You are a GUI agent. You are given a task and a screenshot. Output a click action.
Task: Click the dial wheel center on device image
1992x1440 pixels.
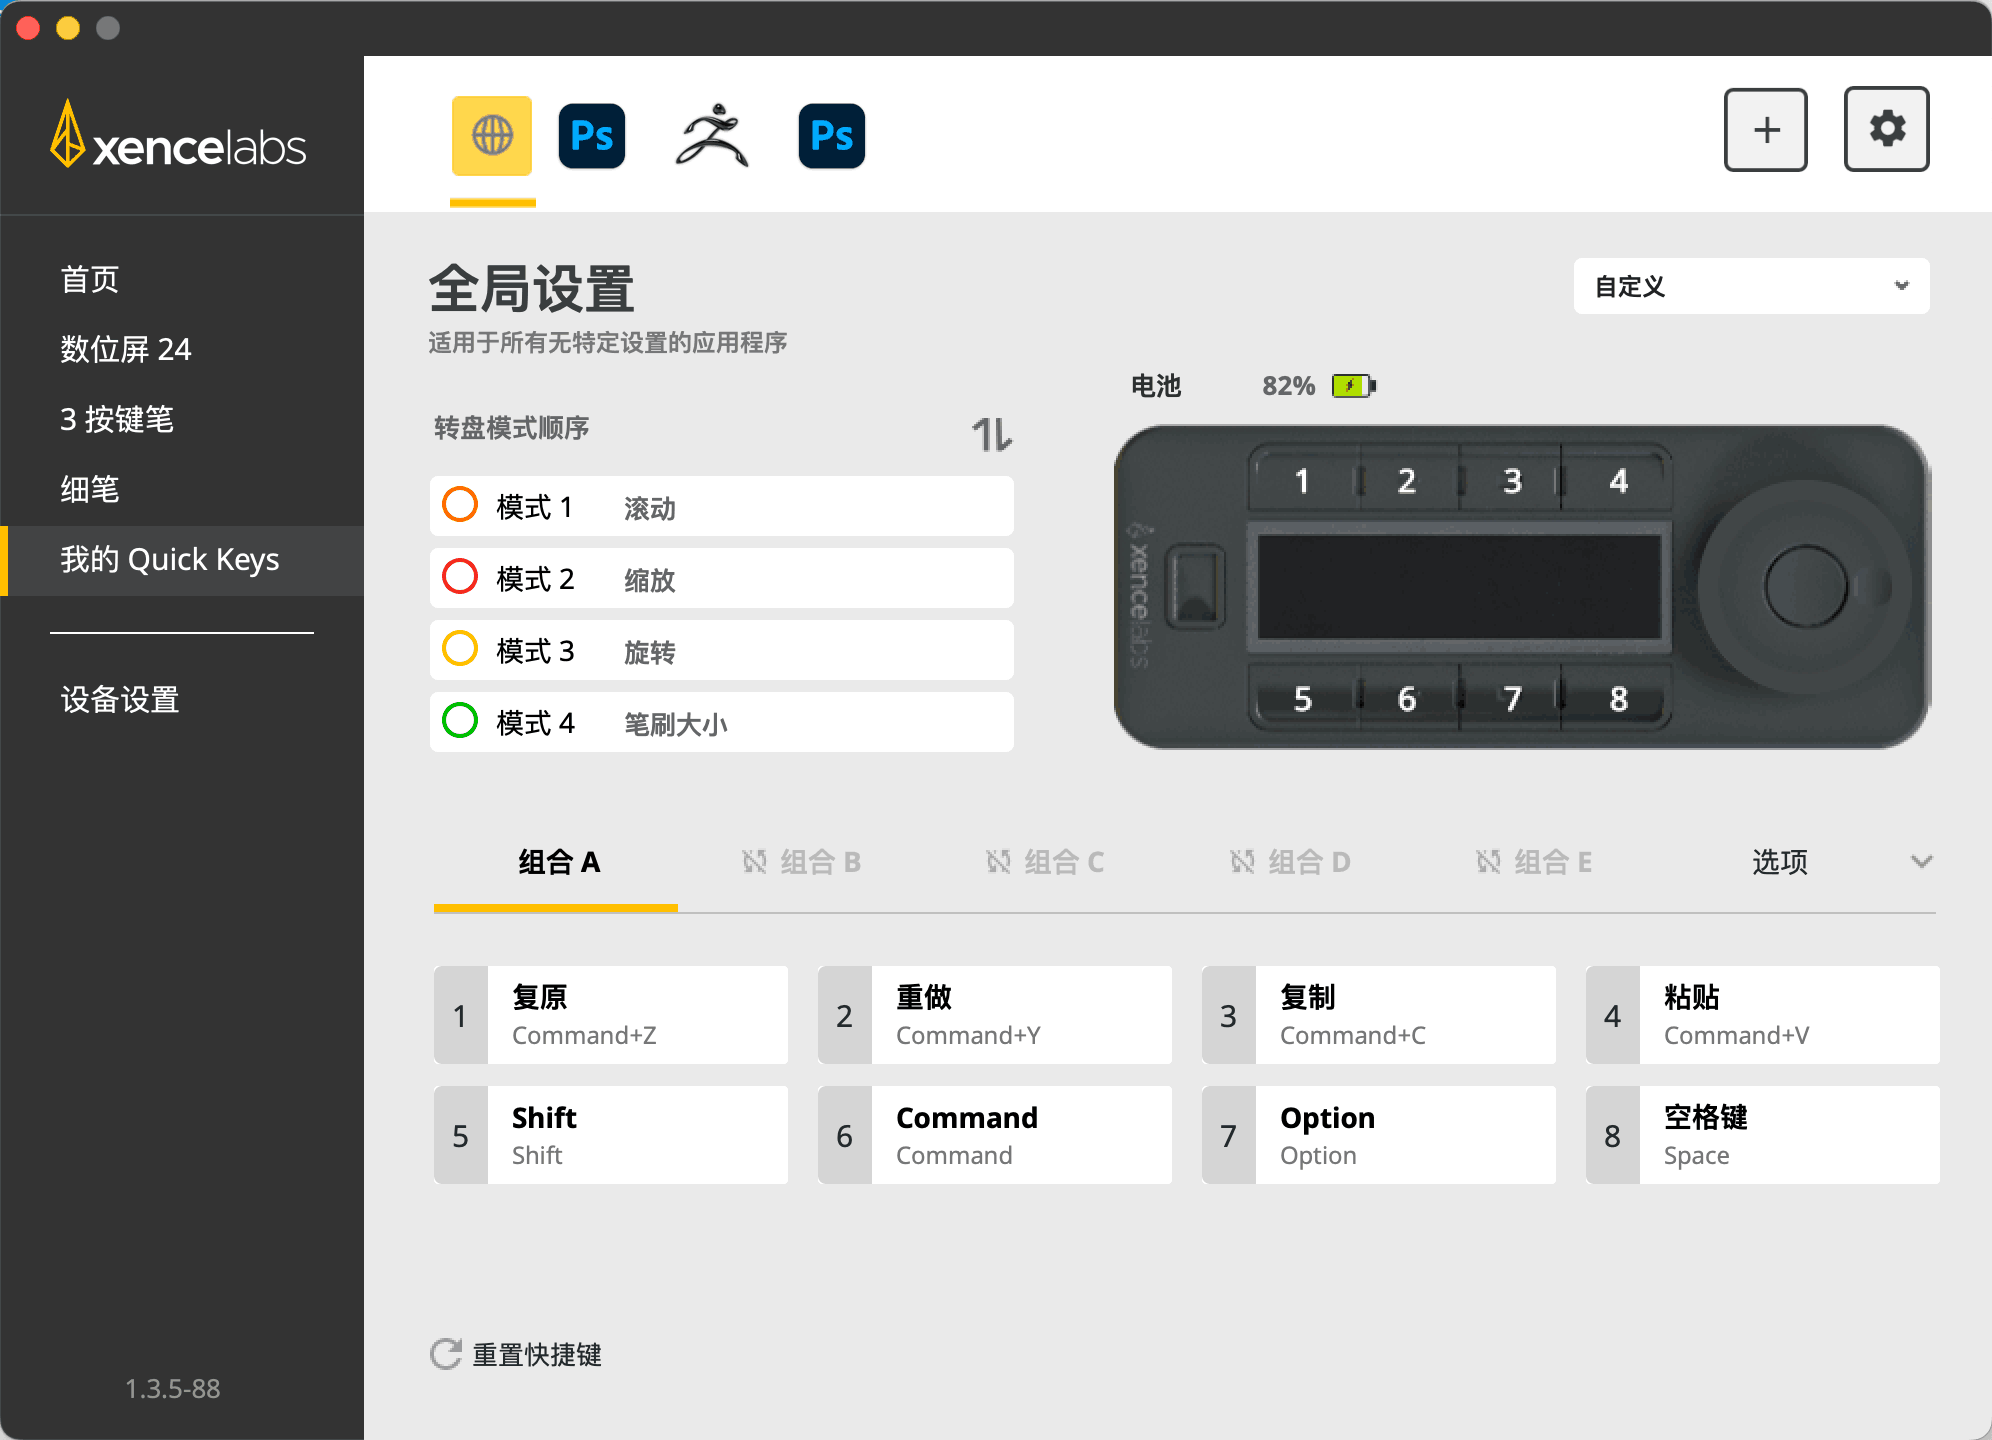tap(1806, 586)
